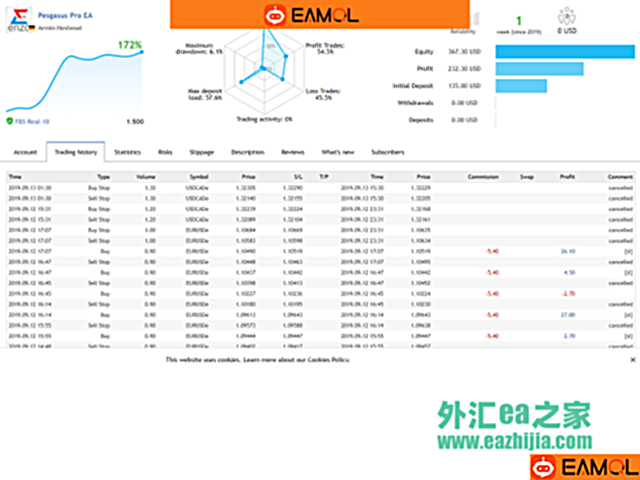Click the red -2.70 profit cell
This screenshot has height=480, width=640.
(569, 293)
